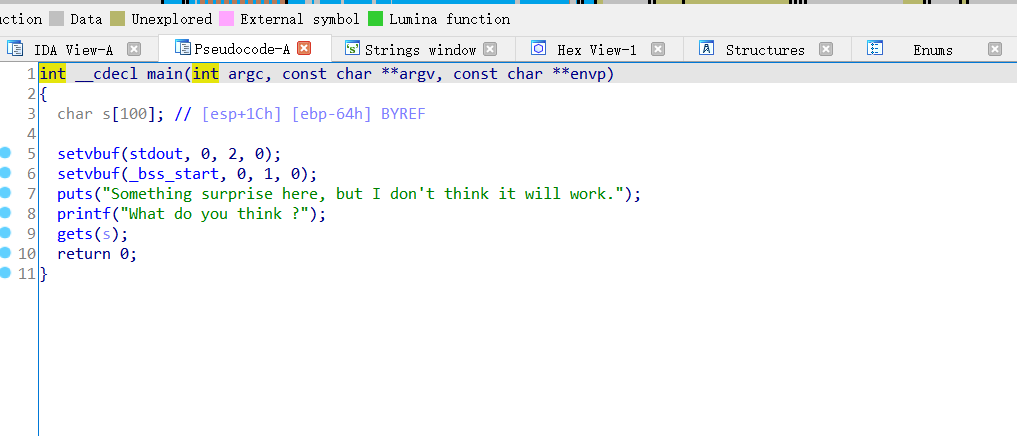Click the 'Lumina function' legend label
This screenshot has width=1017, height=436.
[x=449, y=19]
